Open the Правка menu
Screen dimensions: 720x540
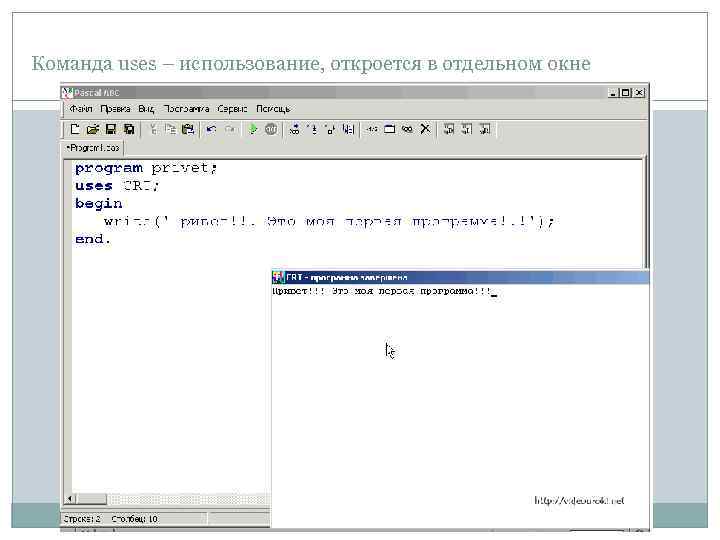pyautogui.click(x=115, y=109)
